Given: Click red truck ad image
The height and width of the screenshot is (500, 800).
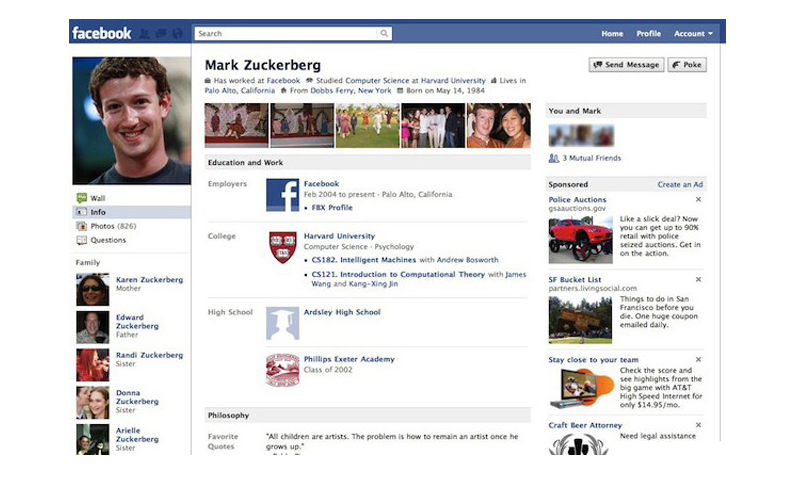Looking at the screenshot, I should 581,240.
